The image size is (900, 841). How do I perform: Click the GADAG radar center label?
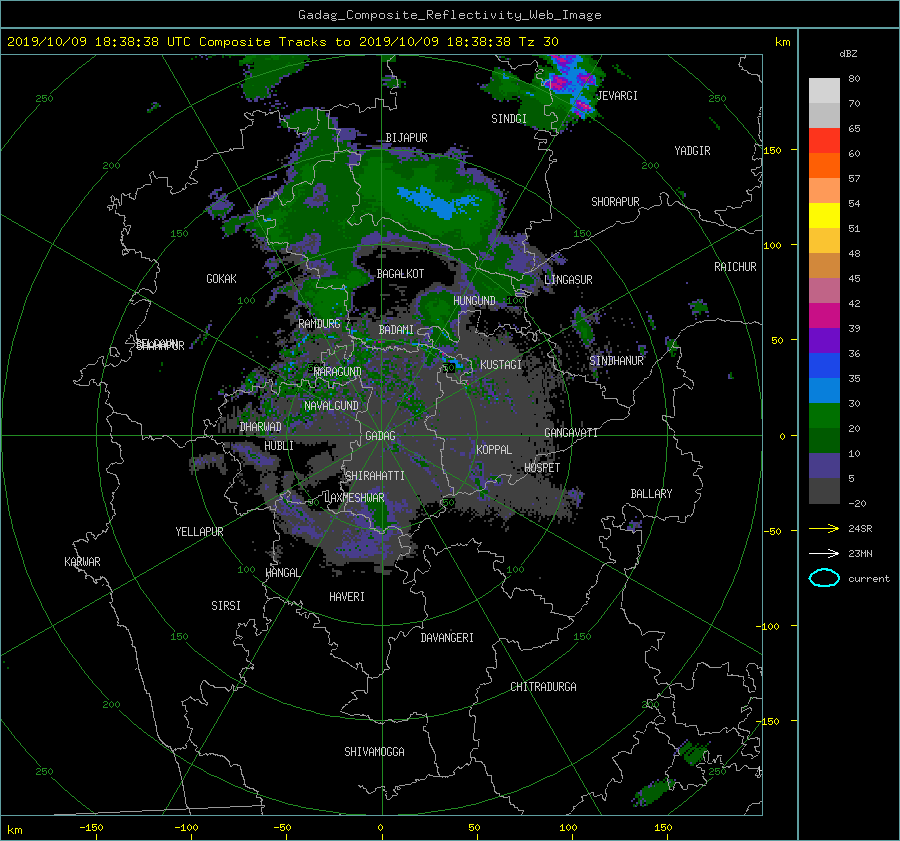coord(380,436)
